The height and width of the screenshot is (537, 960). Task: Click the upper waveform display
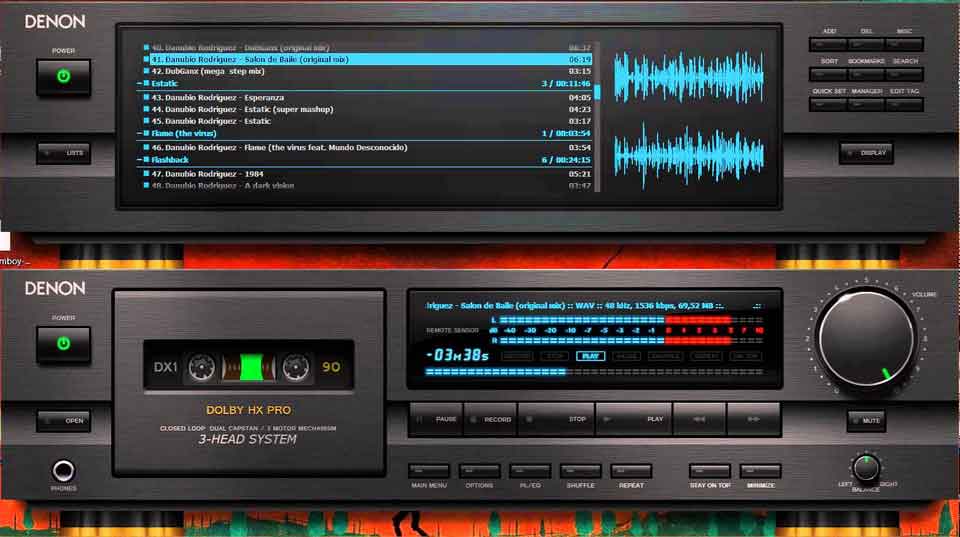click(689, 77)
